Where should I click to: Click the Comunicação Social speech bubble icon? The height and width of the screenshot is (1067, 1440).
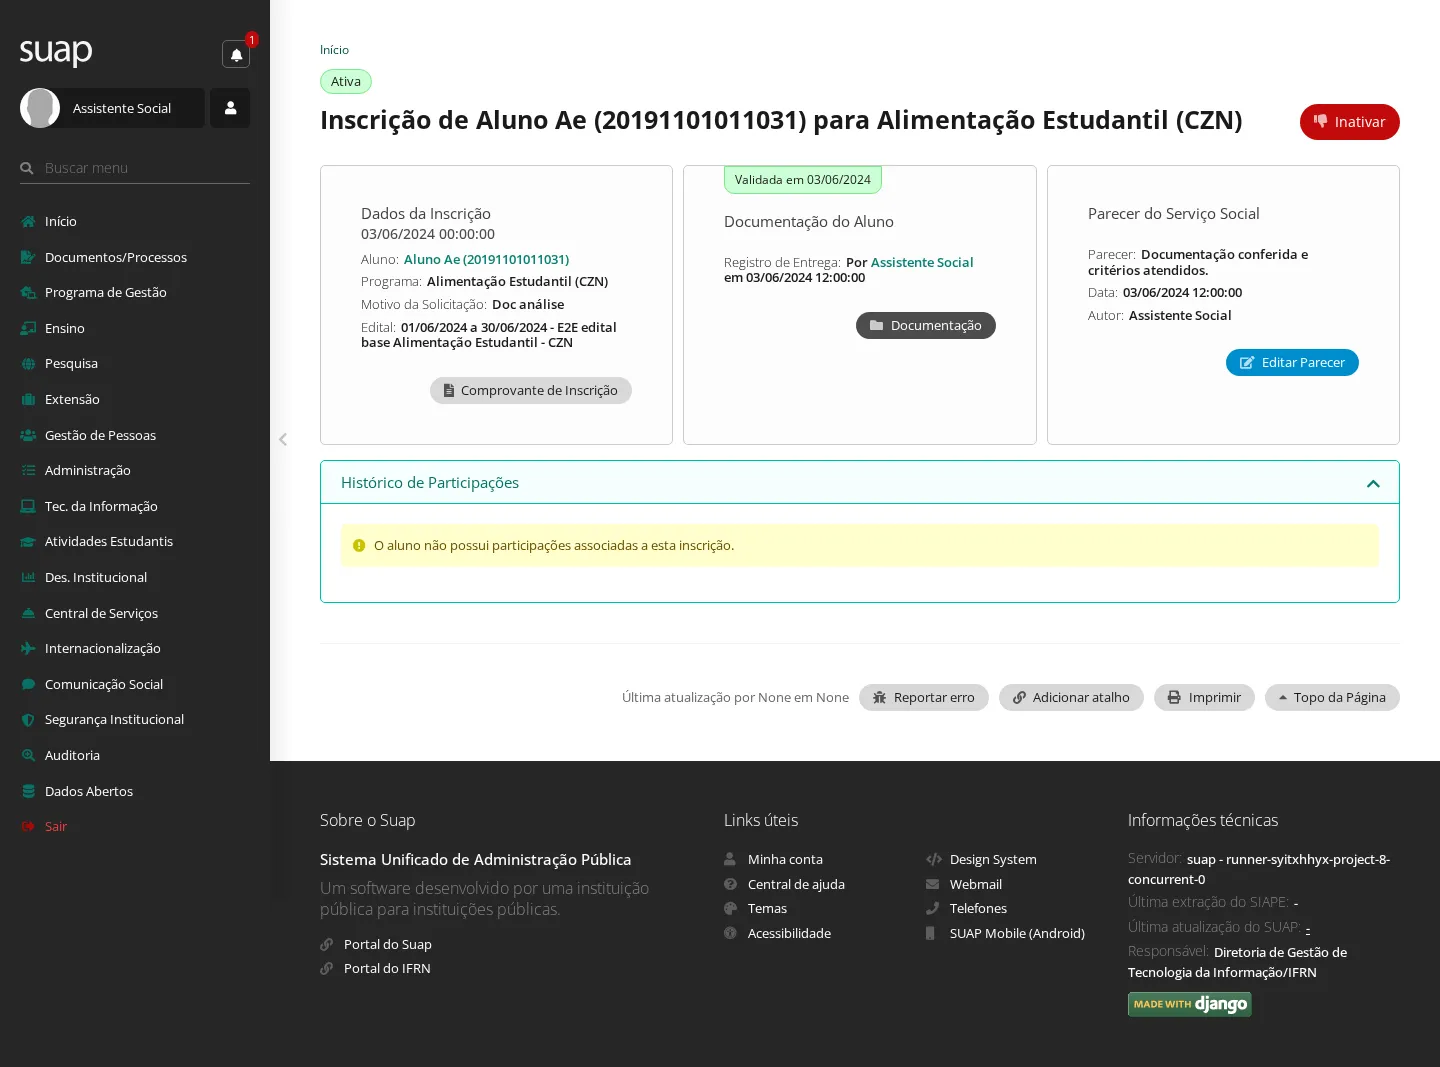[28, 684]
